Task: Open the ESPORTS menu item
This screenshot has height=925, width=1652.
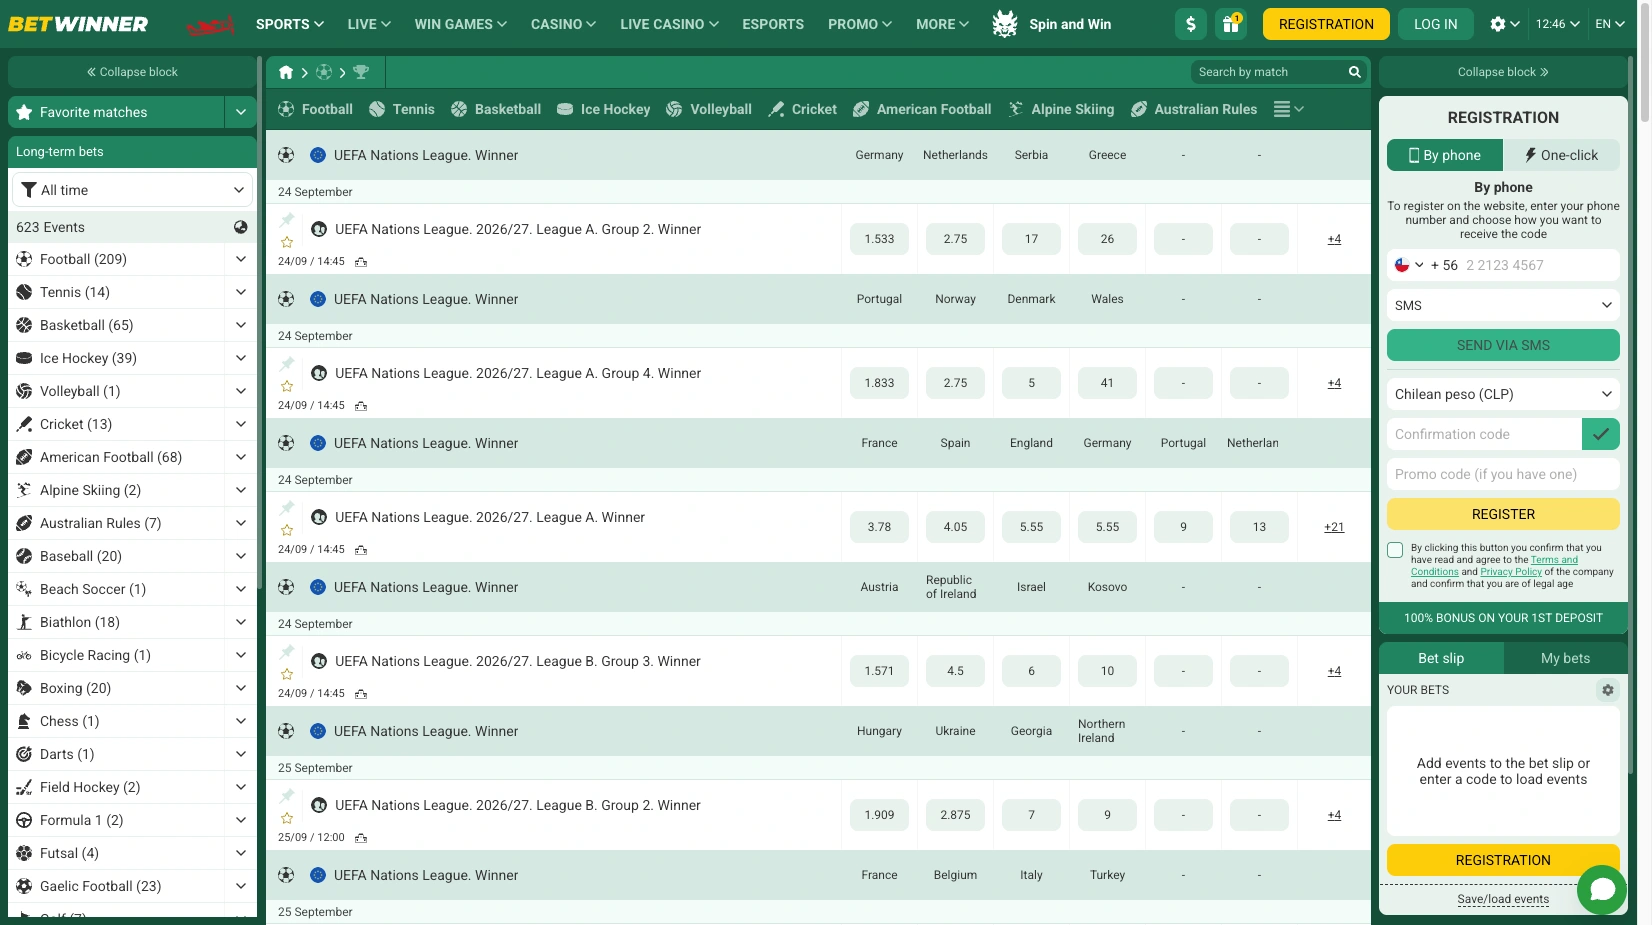Action: (x=773, y=24)
